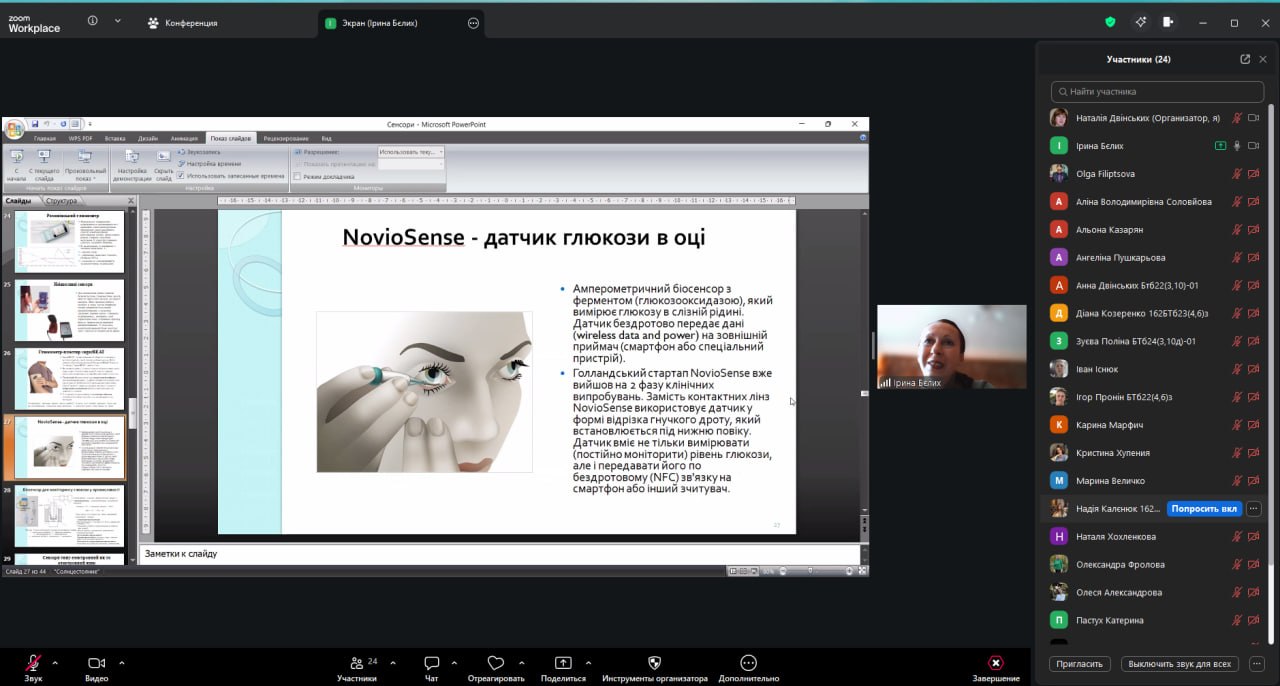This screenshot has height=686, width=1280.
Task: Toggle muted mic for Аліна Володимирівна Соловйова
Action: pyautogui.click(x=1237, y=202)
